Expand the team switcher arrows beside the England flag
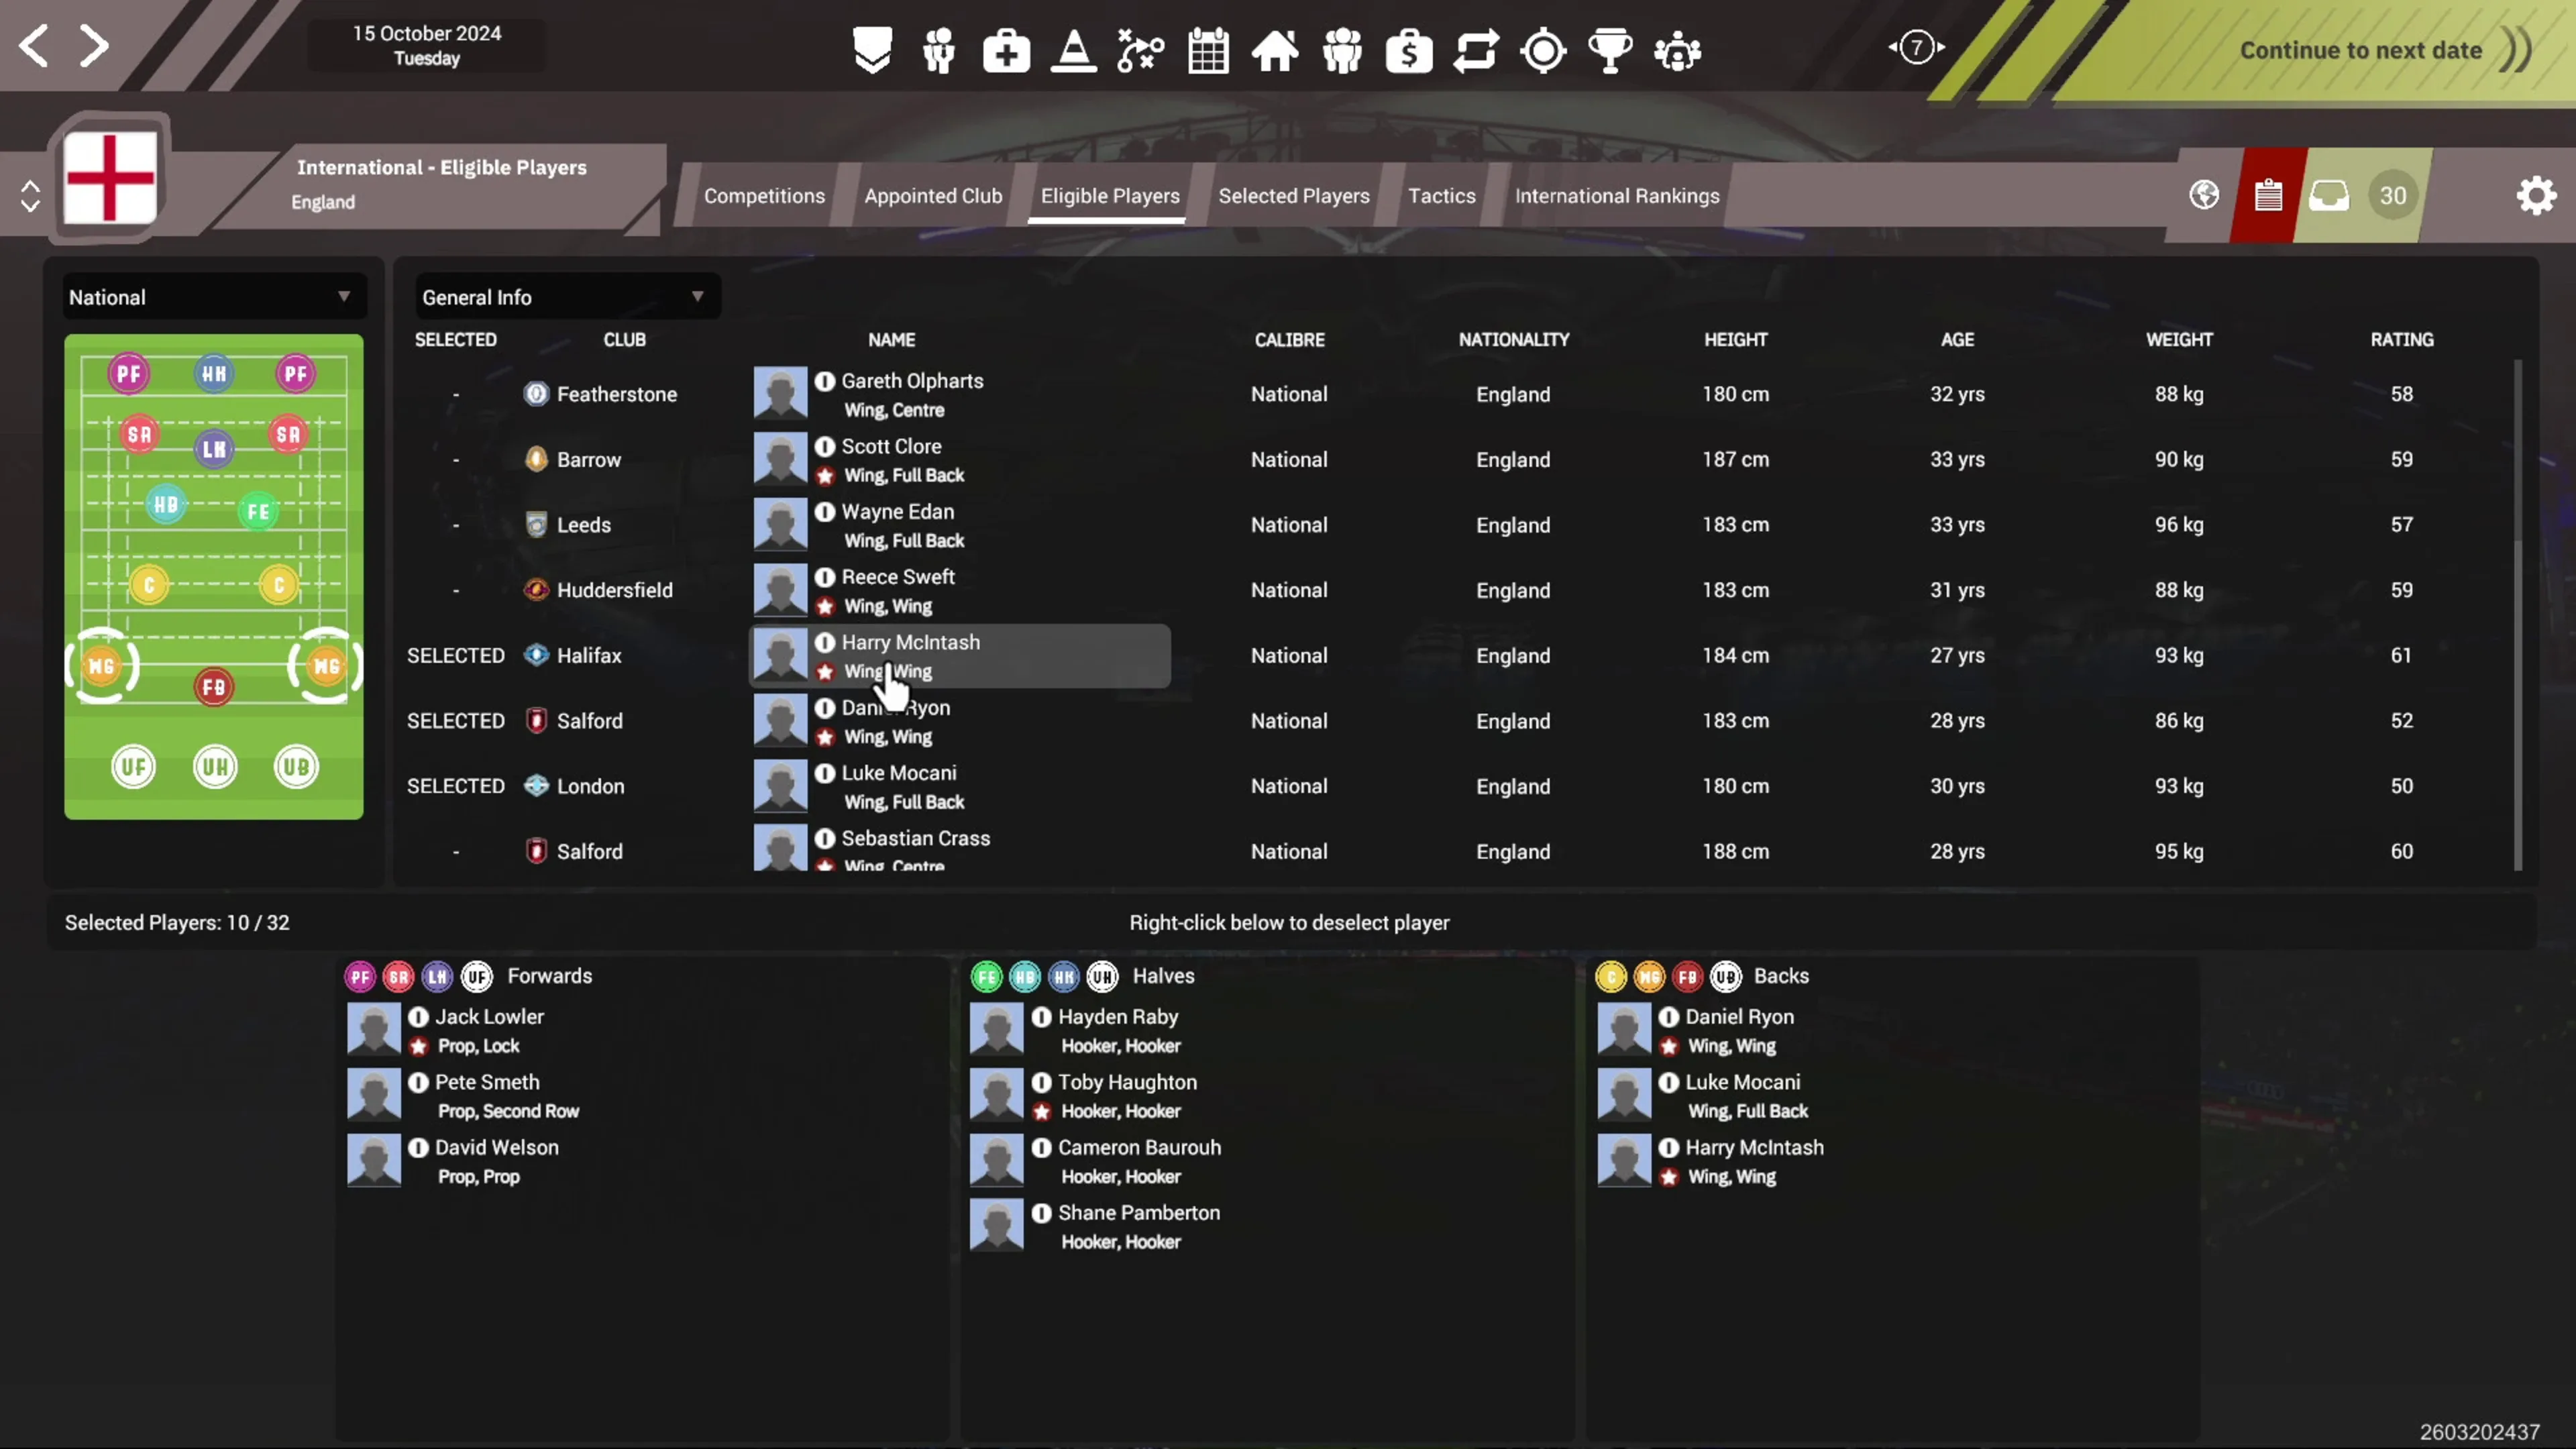The width and height of the screenshot is (2576, 1449). tap(30, 196)
